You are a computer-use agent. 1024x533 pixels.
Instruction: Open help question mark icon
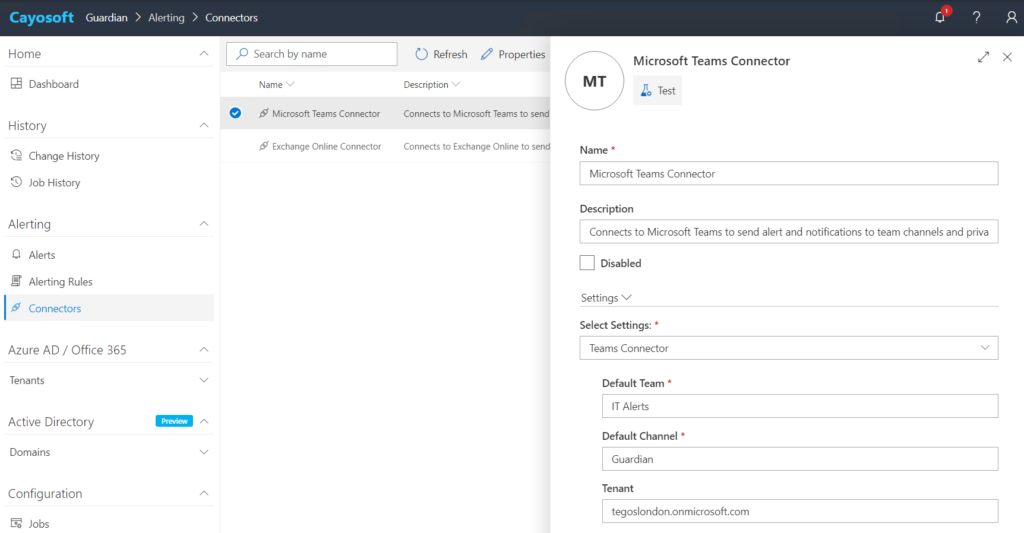(976, 18)
